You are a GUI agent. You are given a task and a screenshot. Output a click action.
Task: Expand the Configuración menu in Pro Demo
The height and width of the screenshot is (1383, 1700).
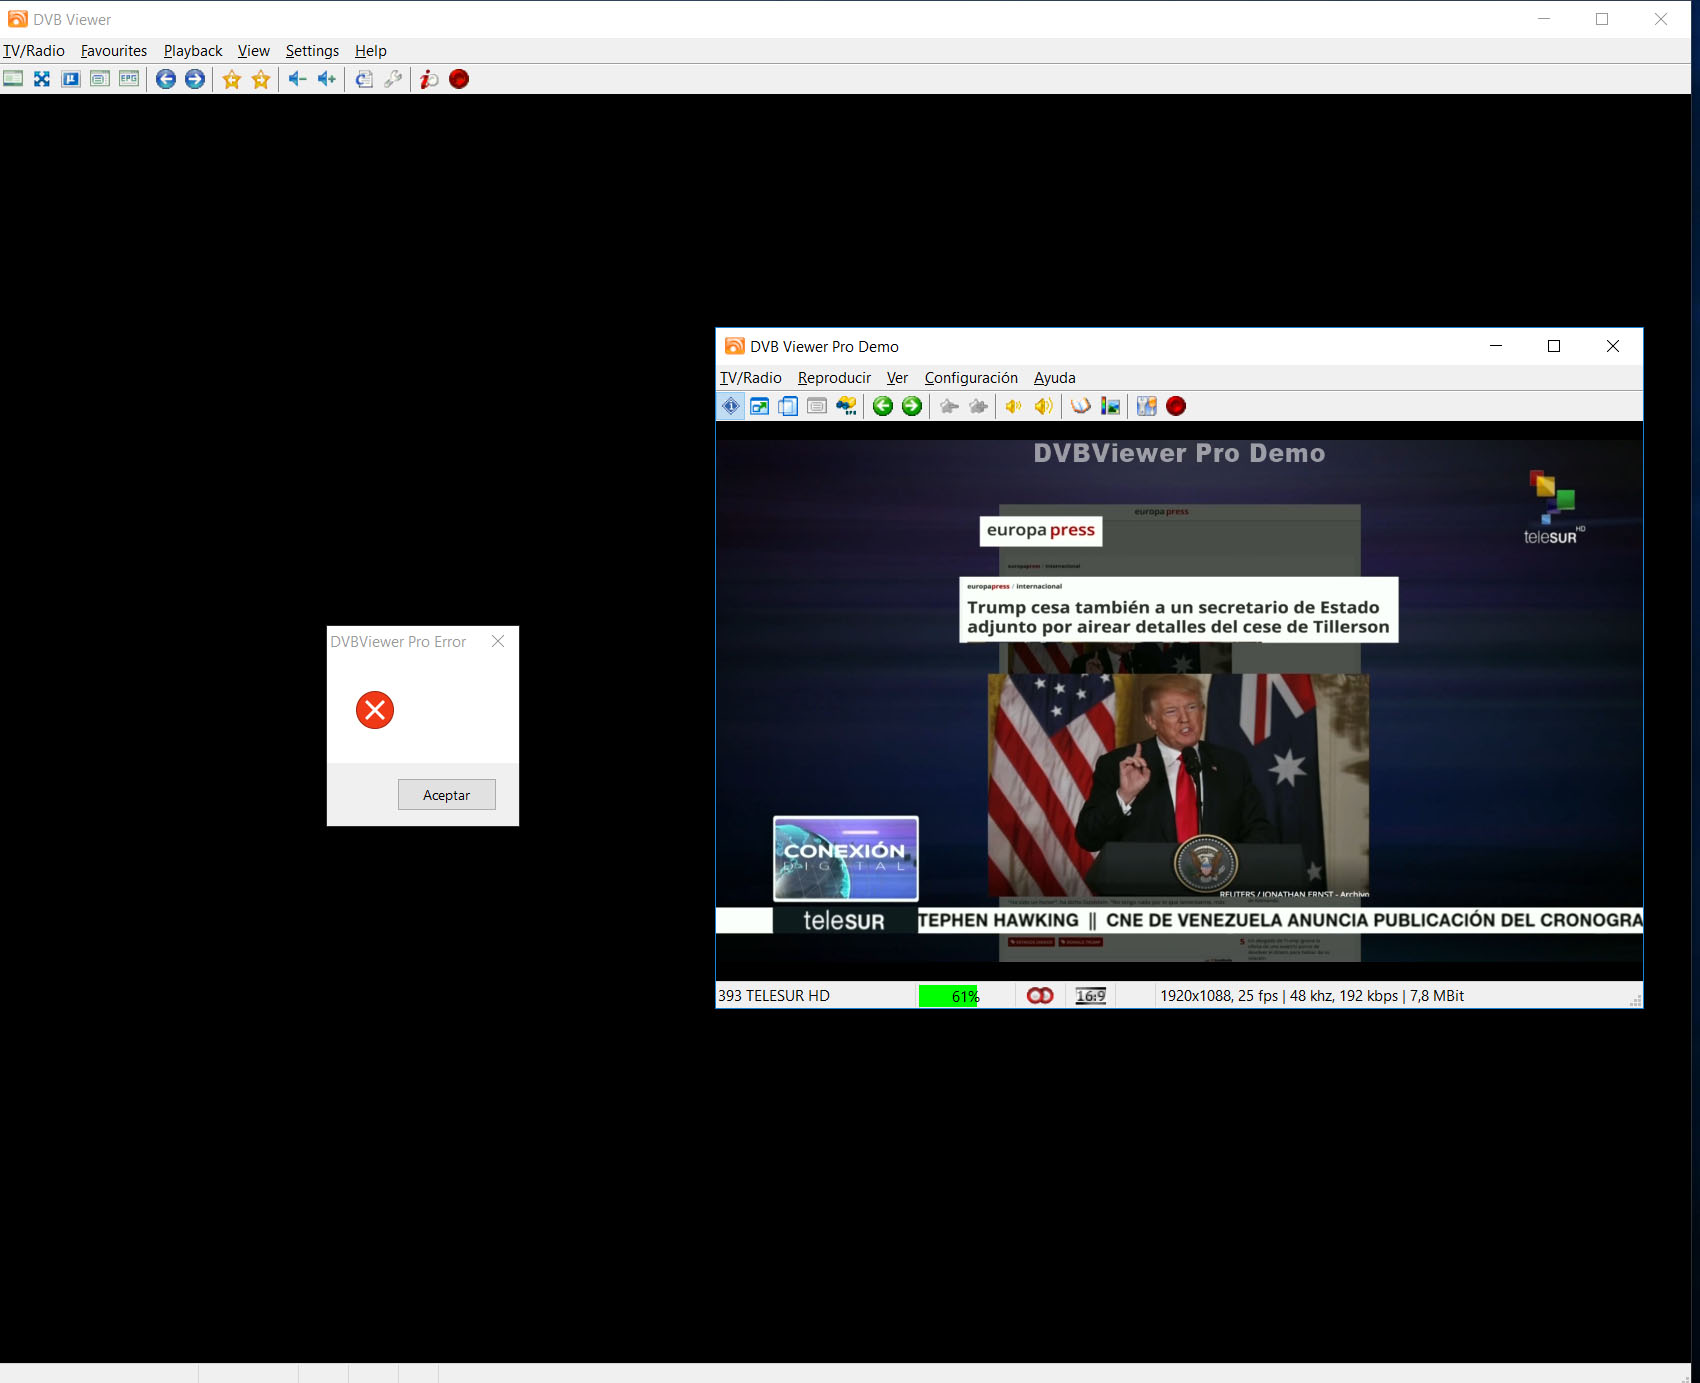point(970,378)
